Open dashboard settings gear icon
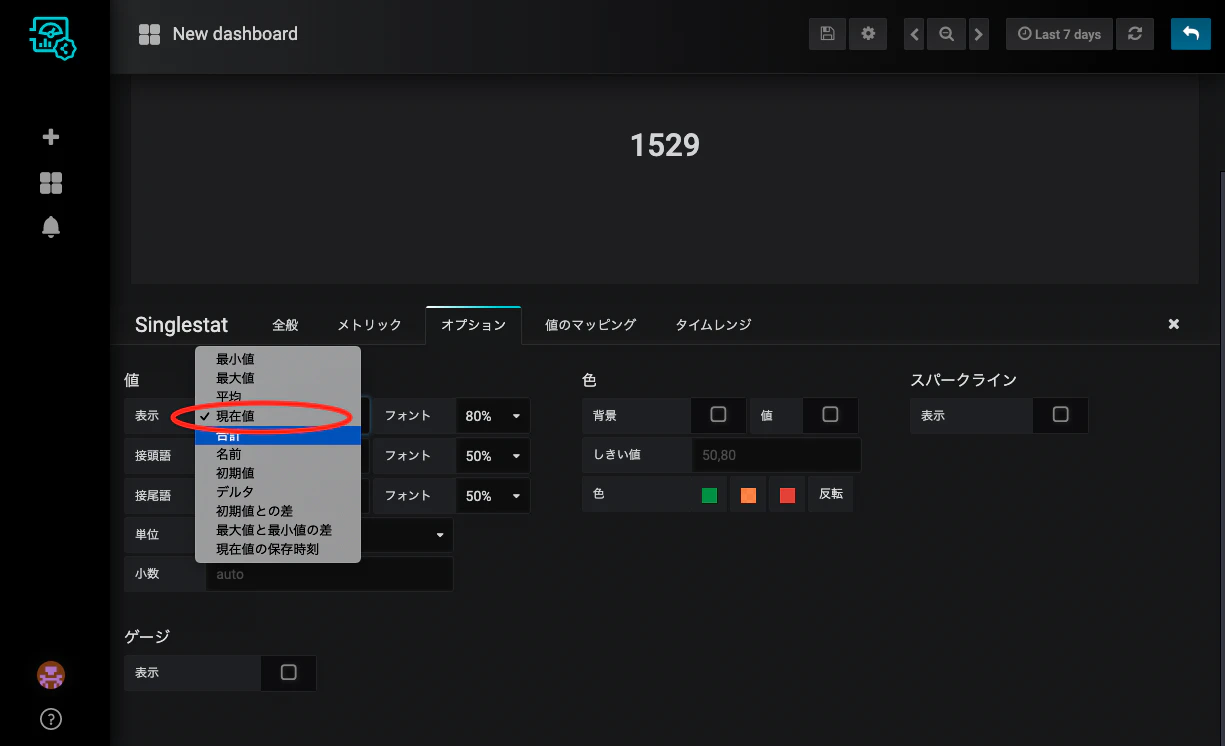 [868, 34]
